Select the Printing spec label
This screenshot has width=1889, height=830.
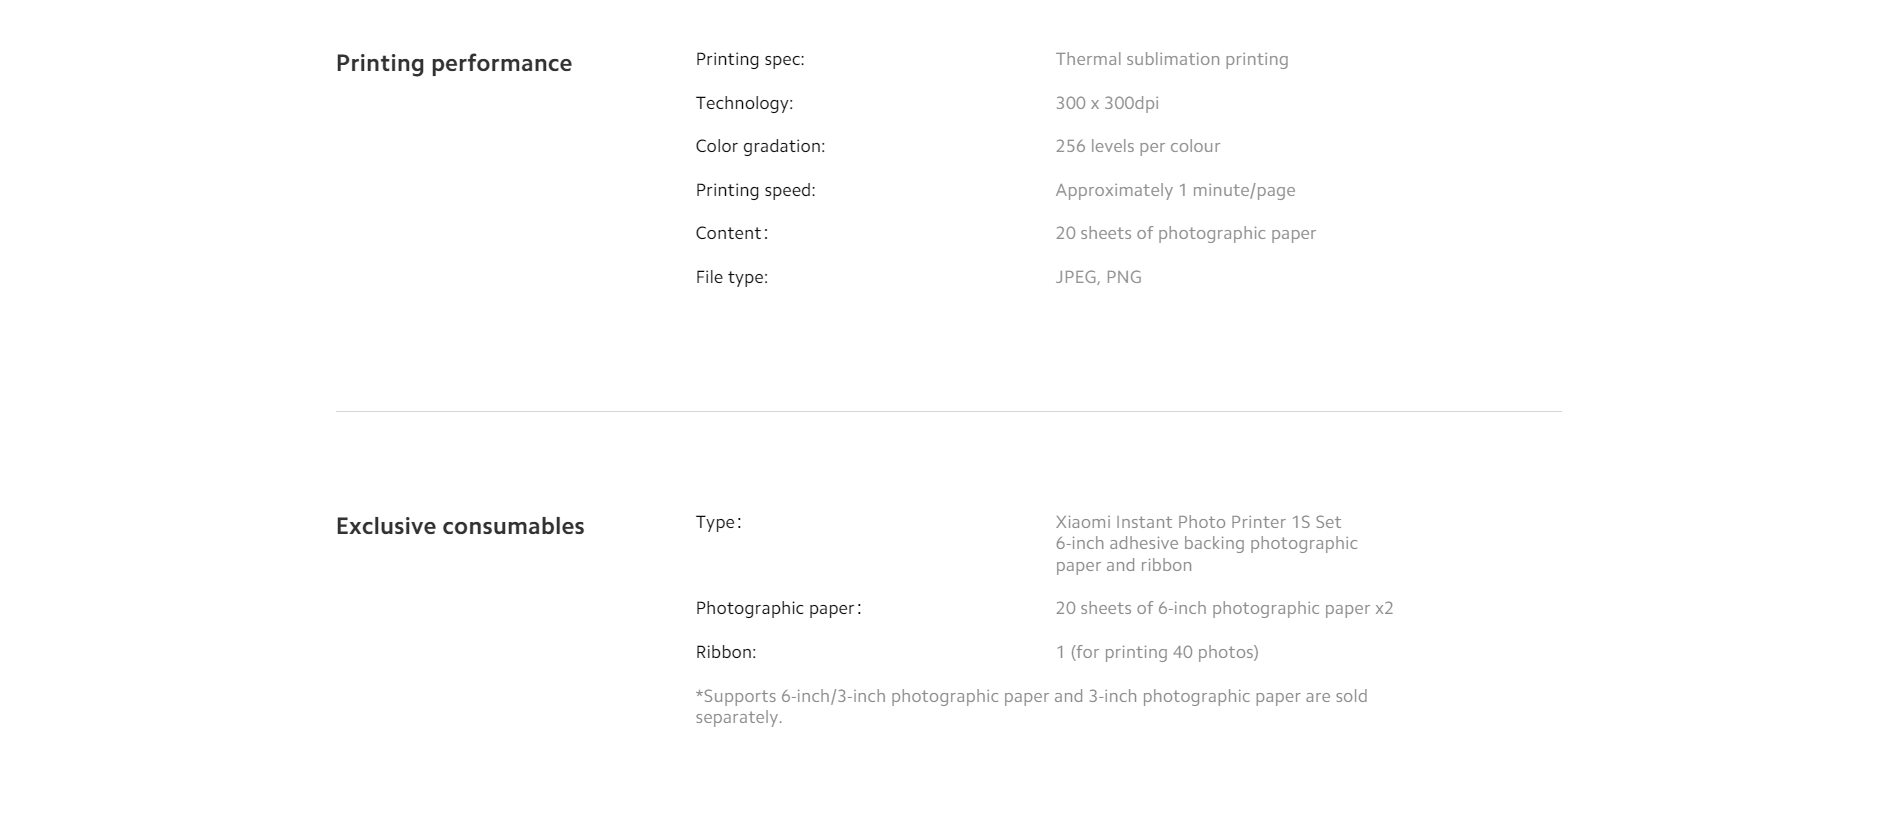750,59
